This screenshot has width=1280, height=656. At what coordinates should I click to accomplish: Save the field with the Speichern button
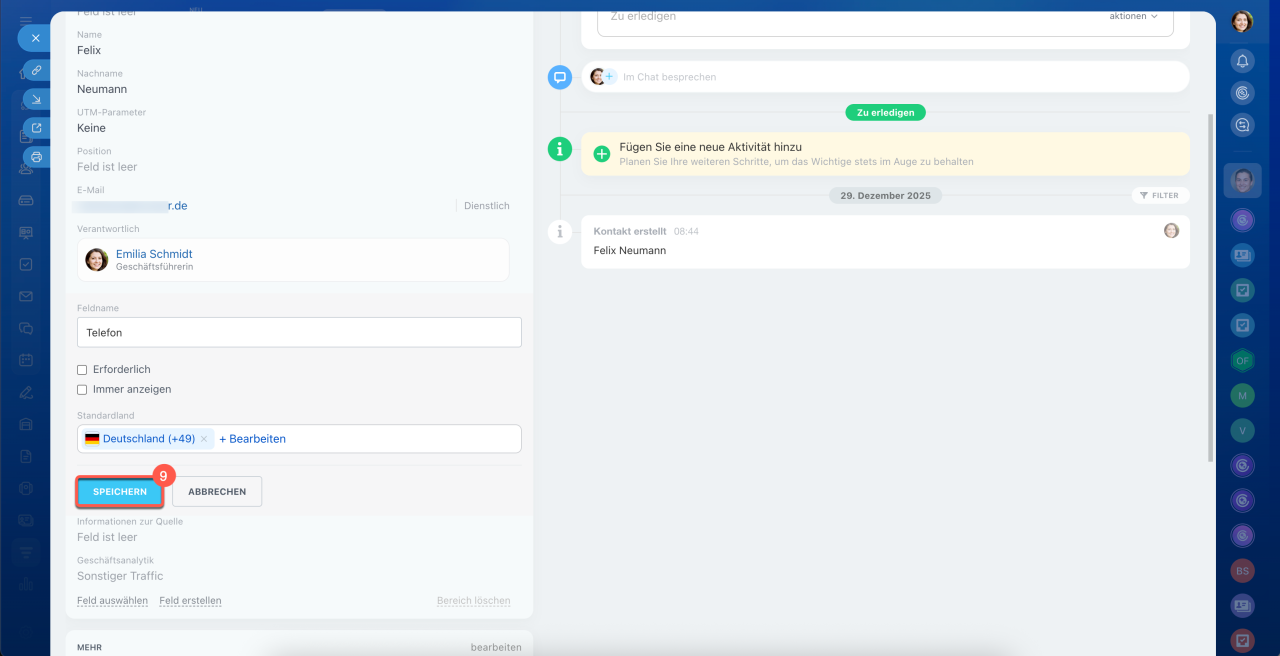(120, 492)
